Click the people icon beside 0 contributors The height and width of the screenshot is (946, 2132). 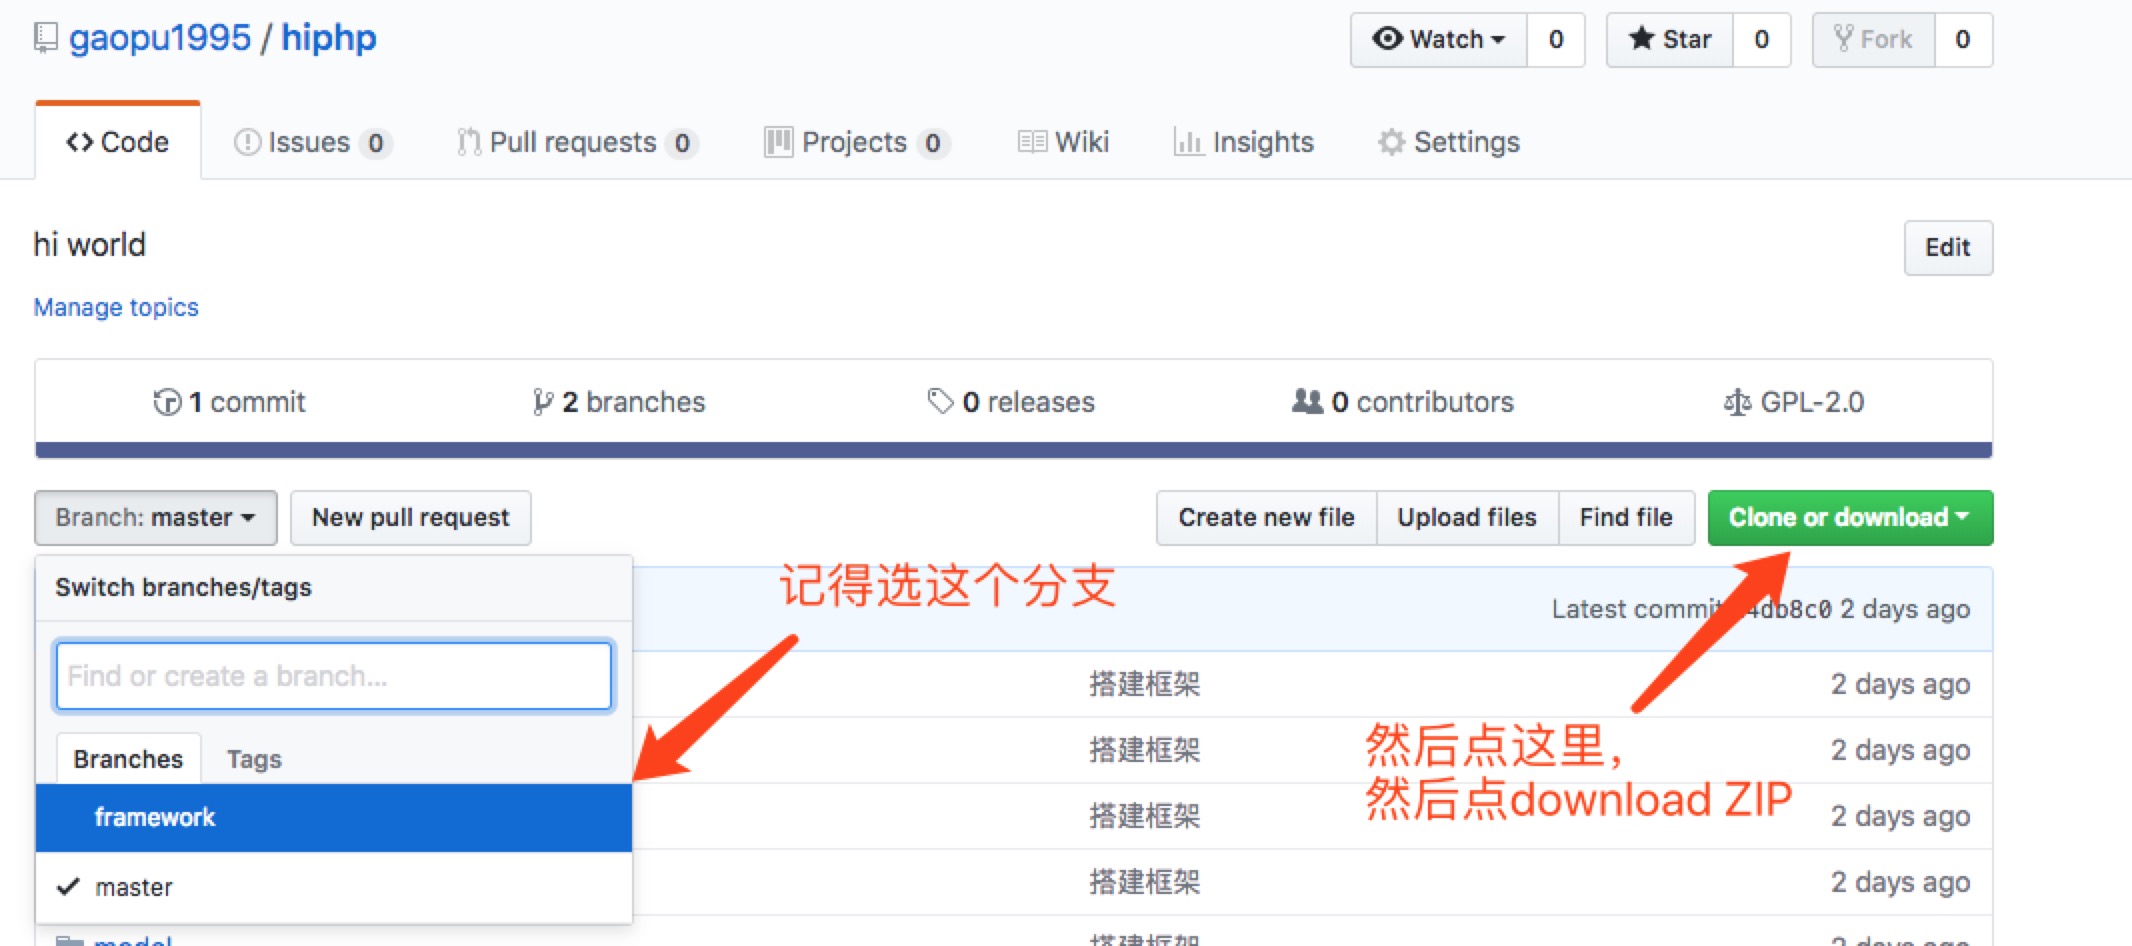[1307, 402]
